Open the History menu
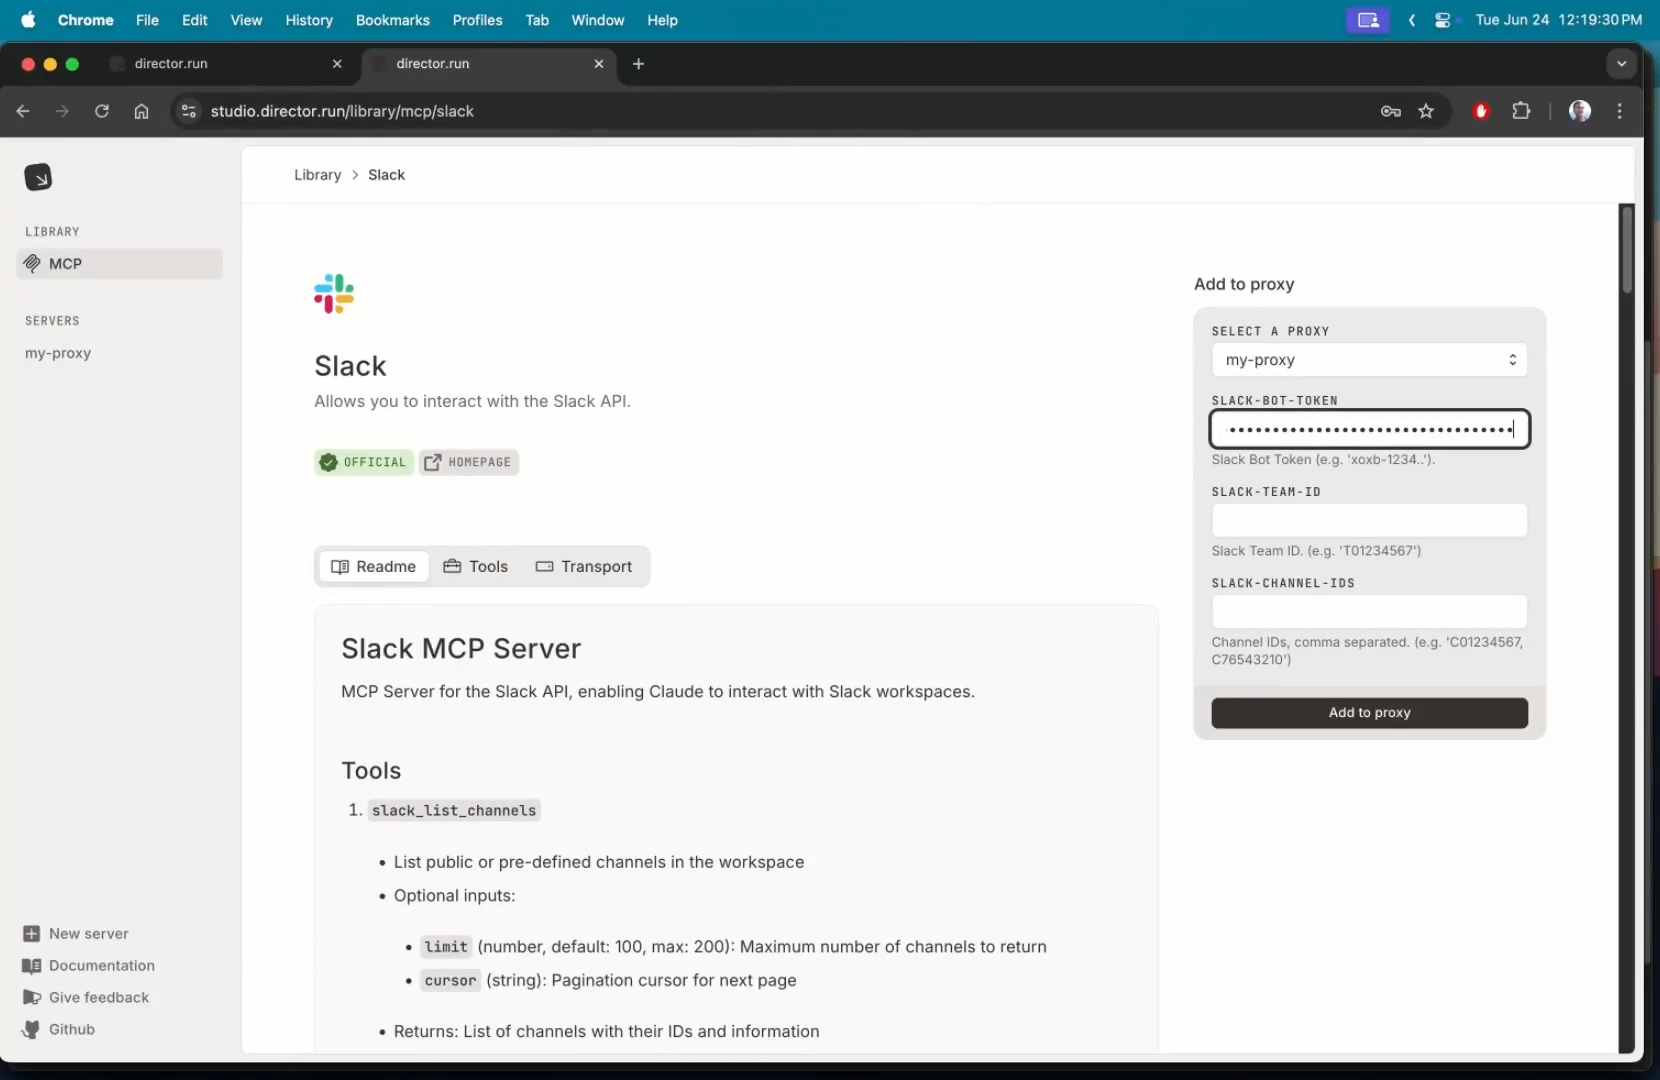 tap(309, 20)
